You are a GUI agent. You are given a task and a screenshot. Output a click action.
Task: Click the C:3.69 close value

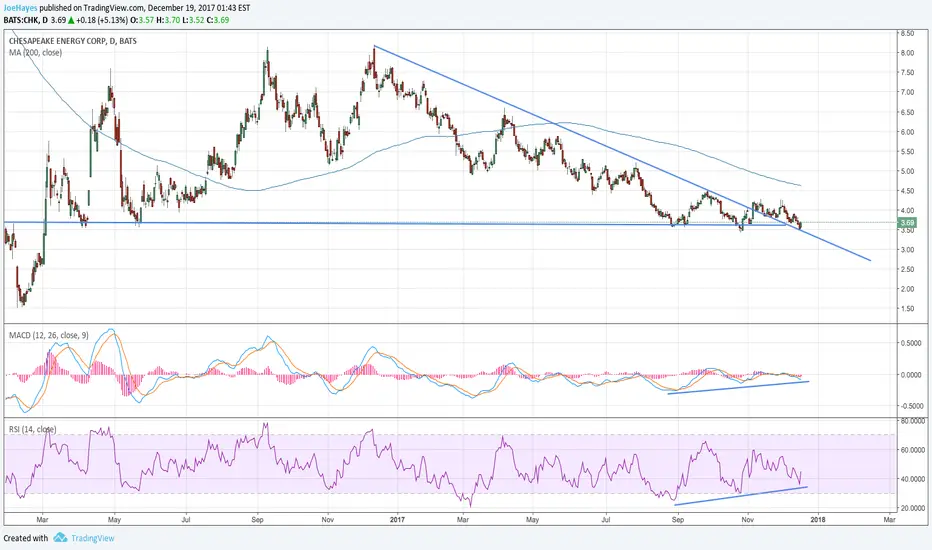[218, 20]
